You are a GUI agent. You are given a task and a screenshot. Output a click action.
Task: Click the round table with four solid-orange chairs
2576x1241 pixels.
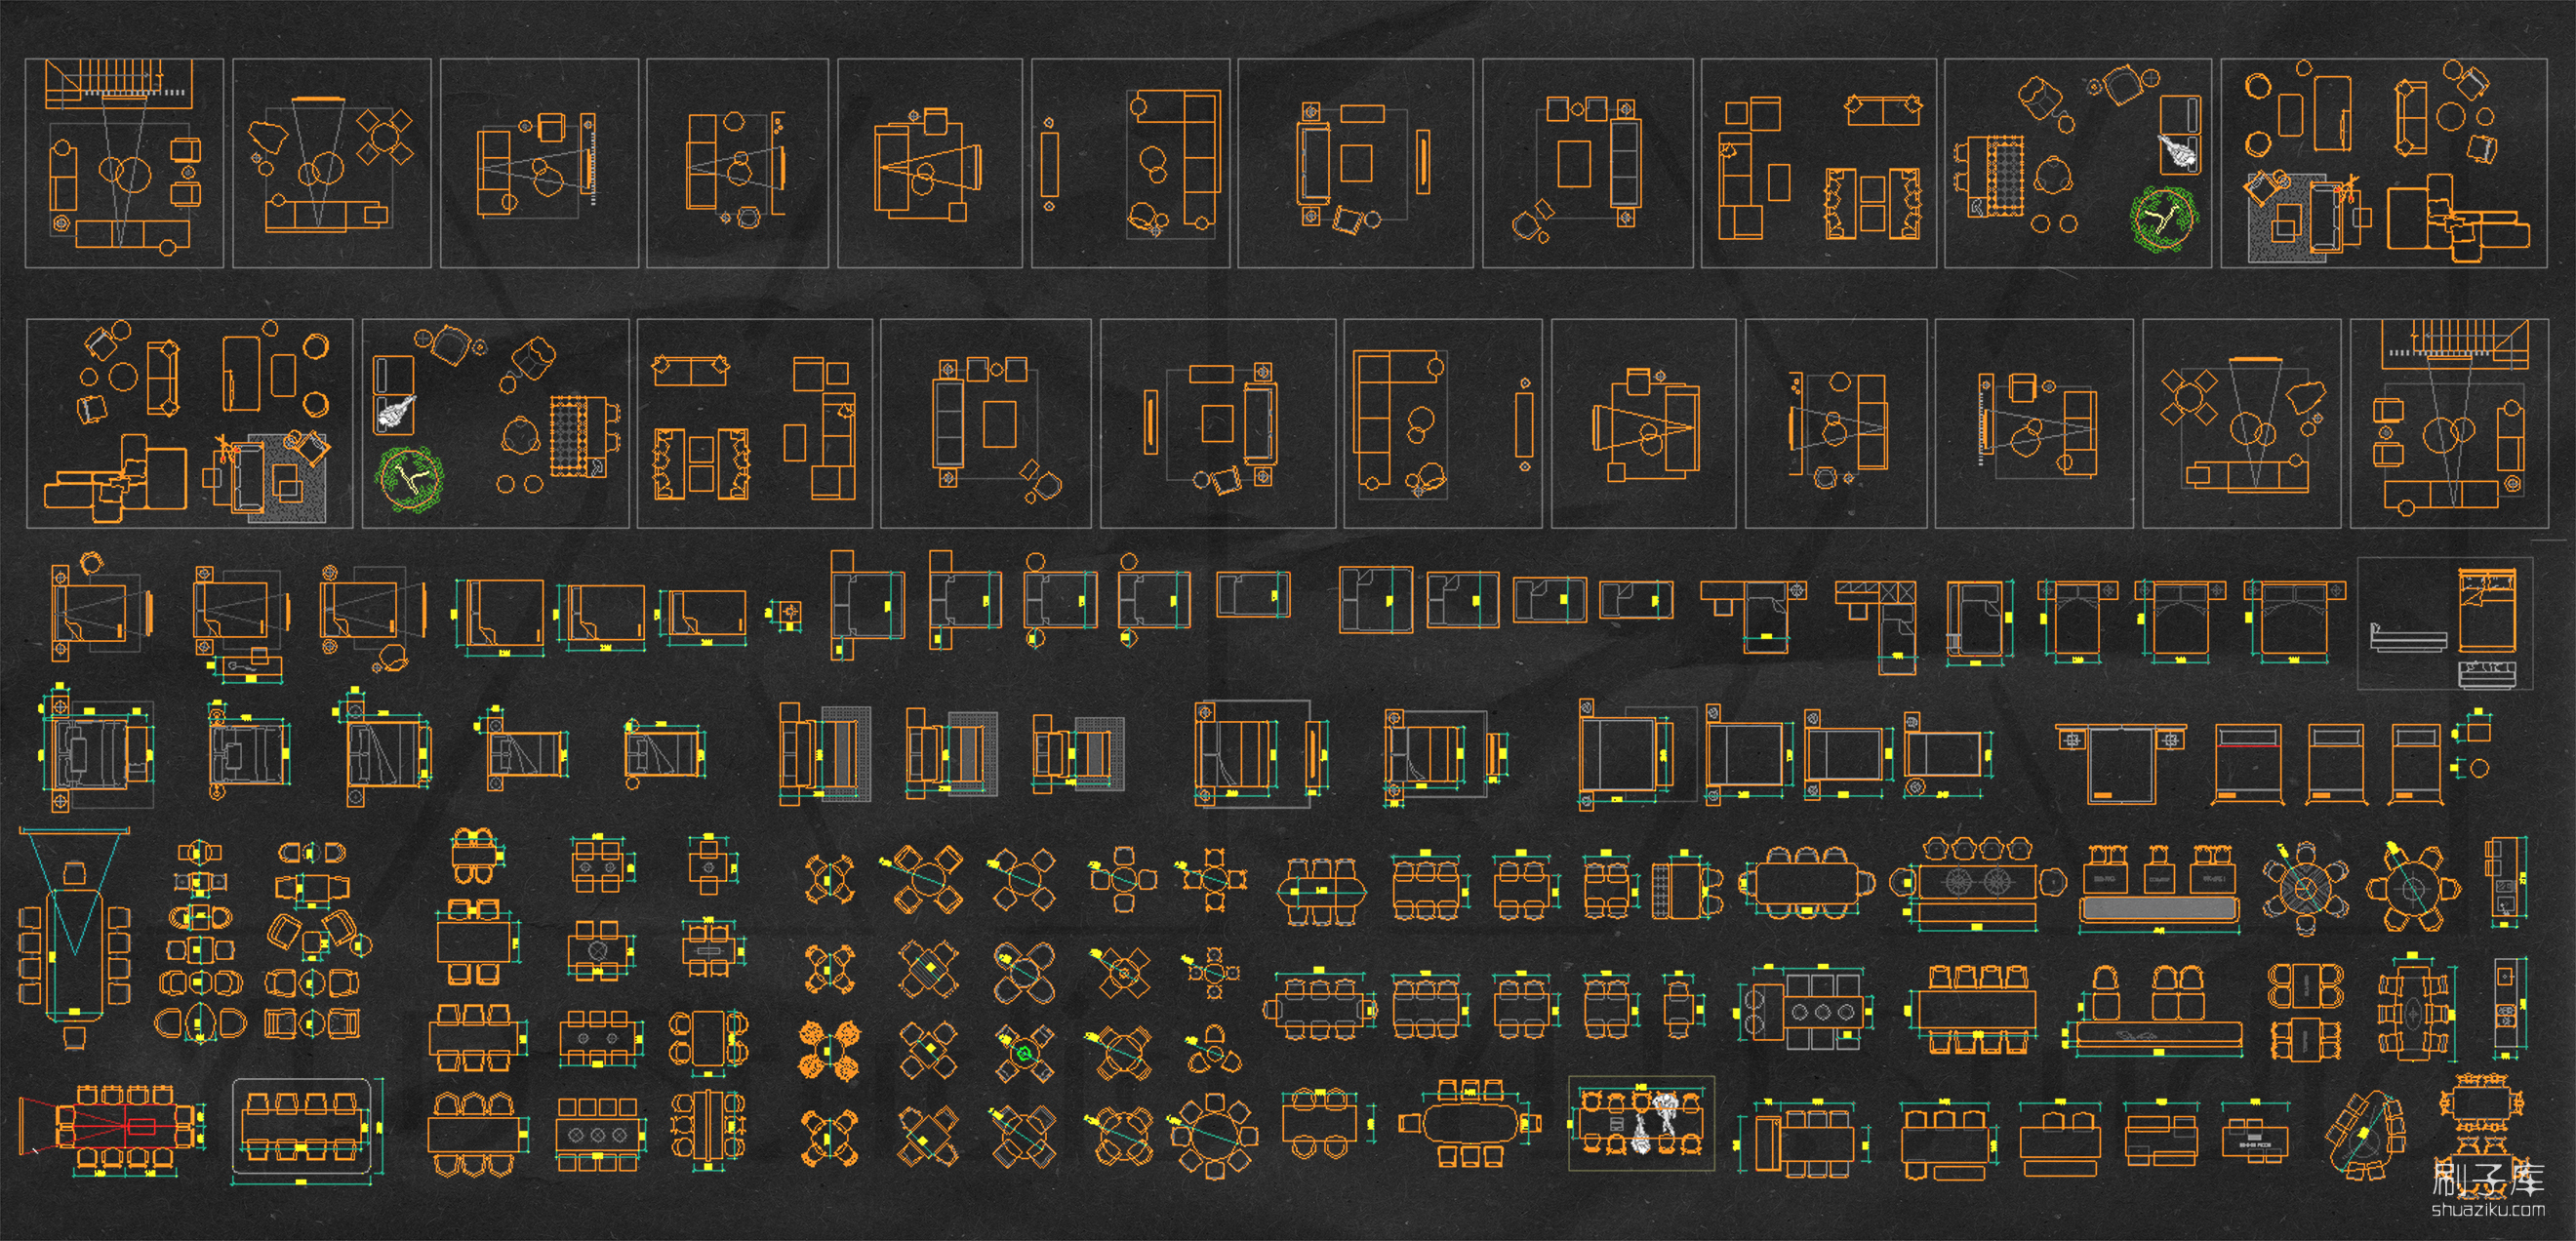click(x=829, y=1050)
